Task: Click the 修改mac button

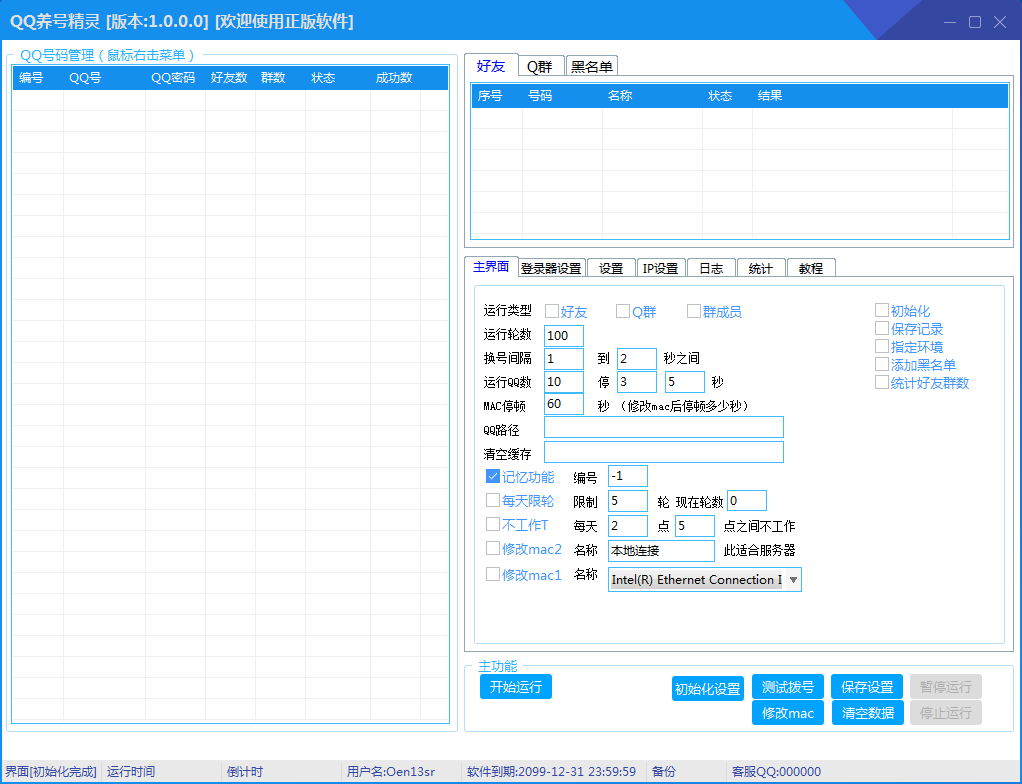Action: [787, 712]
